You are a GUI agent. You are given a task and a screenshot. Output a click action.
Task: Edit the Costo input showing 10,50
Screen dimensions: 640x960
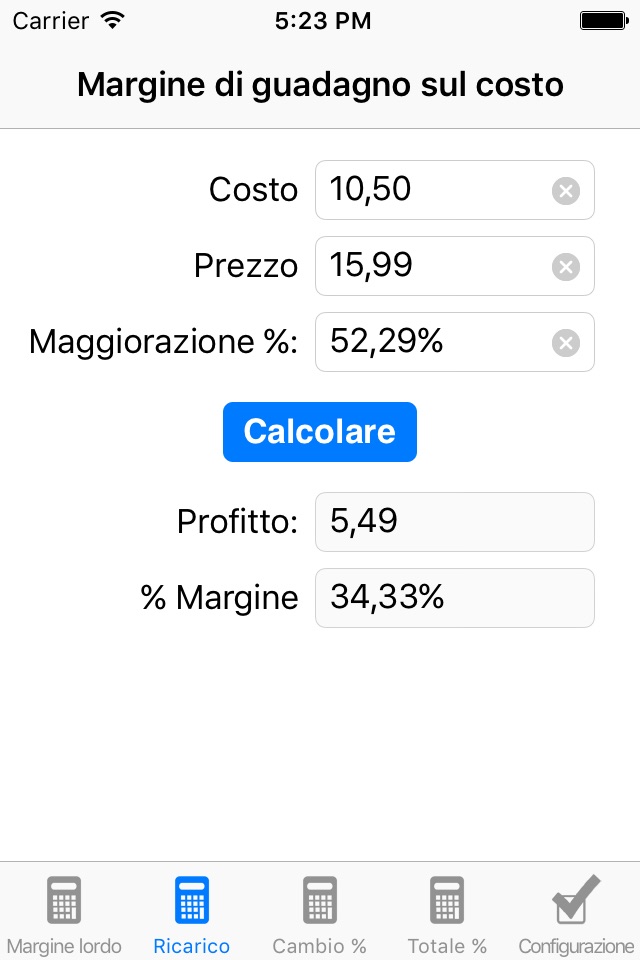coord(435,190)
